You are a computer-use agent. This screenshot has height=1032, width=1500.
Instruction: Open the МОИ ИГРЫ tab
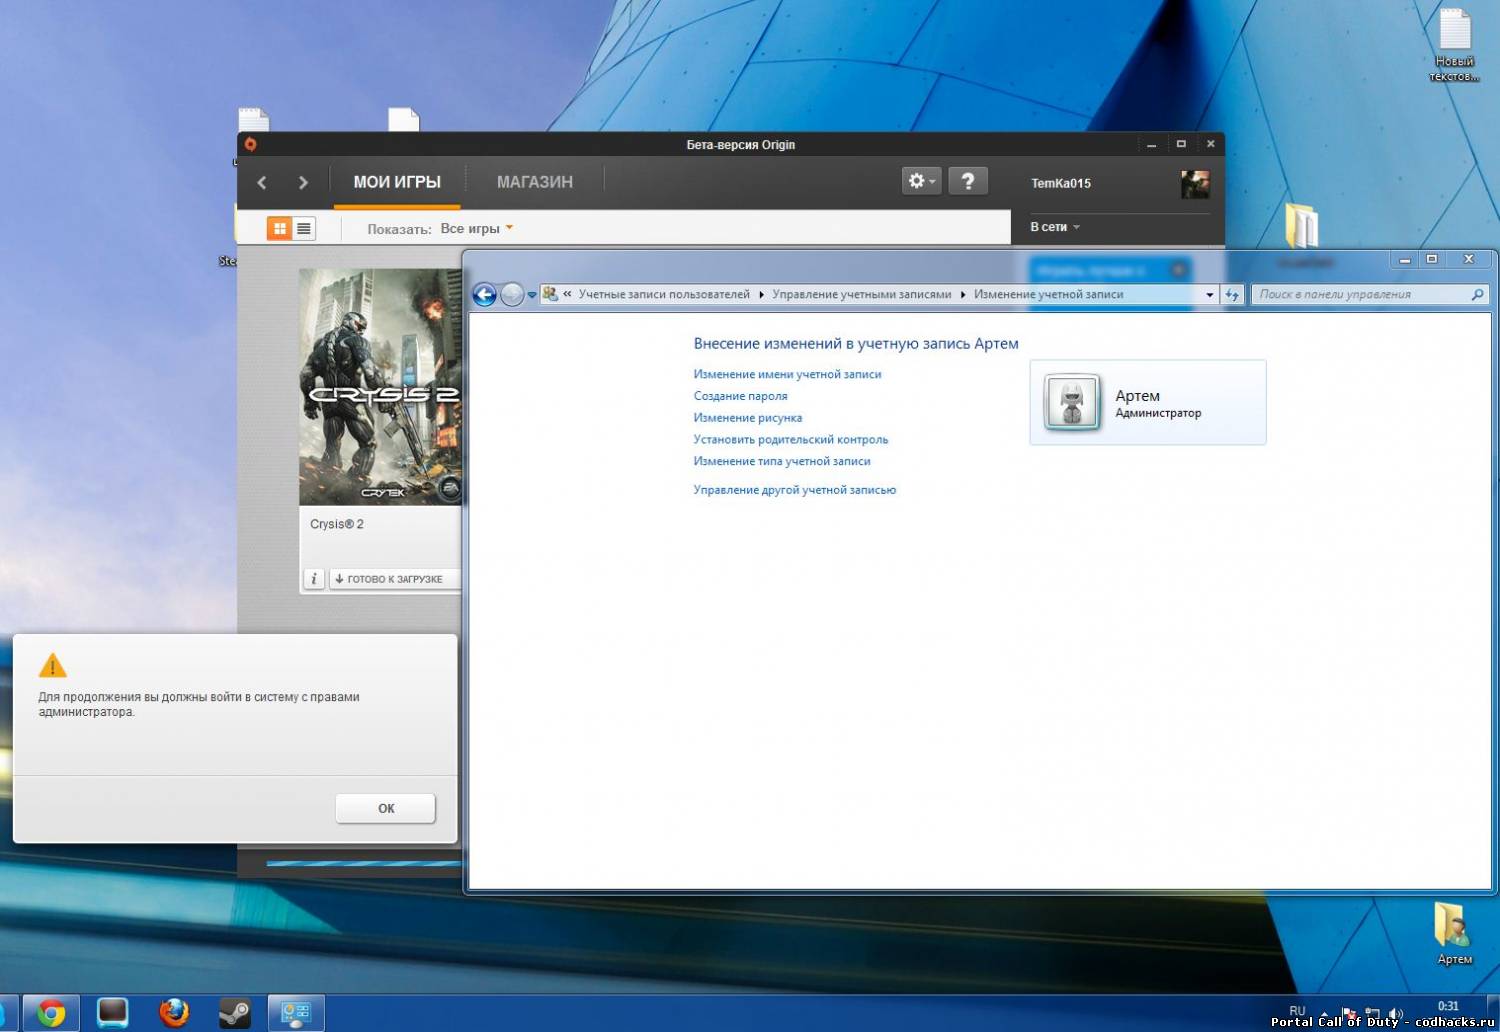coord(397,182)
